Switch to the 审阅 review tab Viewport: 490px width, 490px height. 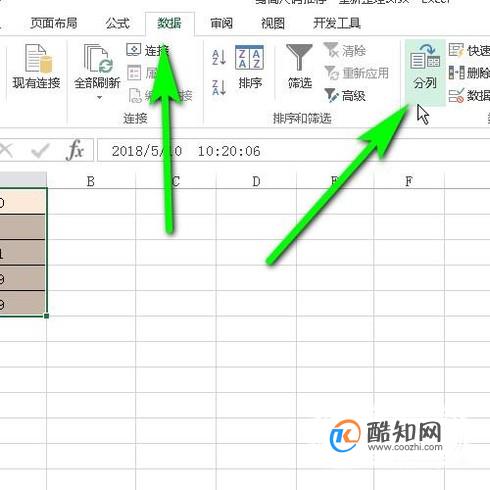pos(221,23)
